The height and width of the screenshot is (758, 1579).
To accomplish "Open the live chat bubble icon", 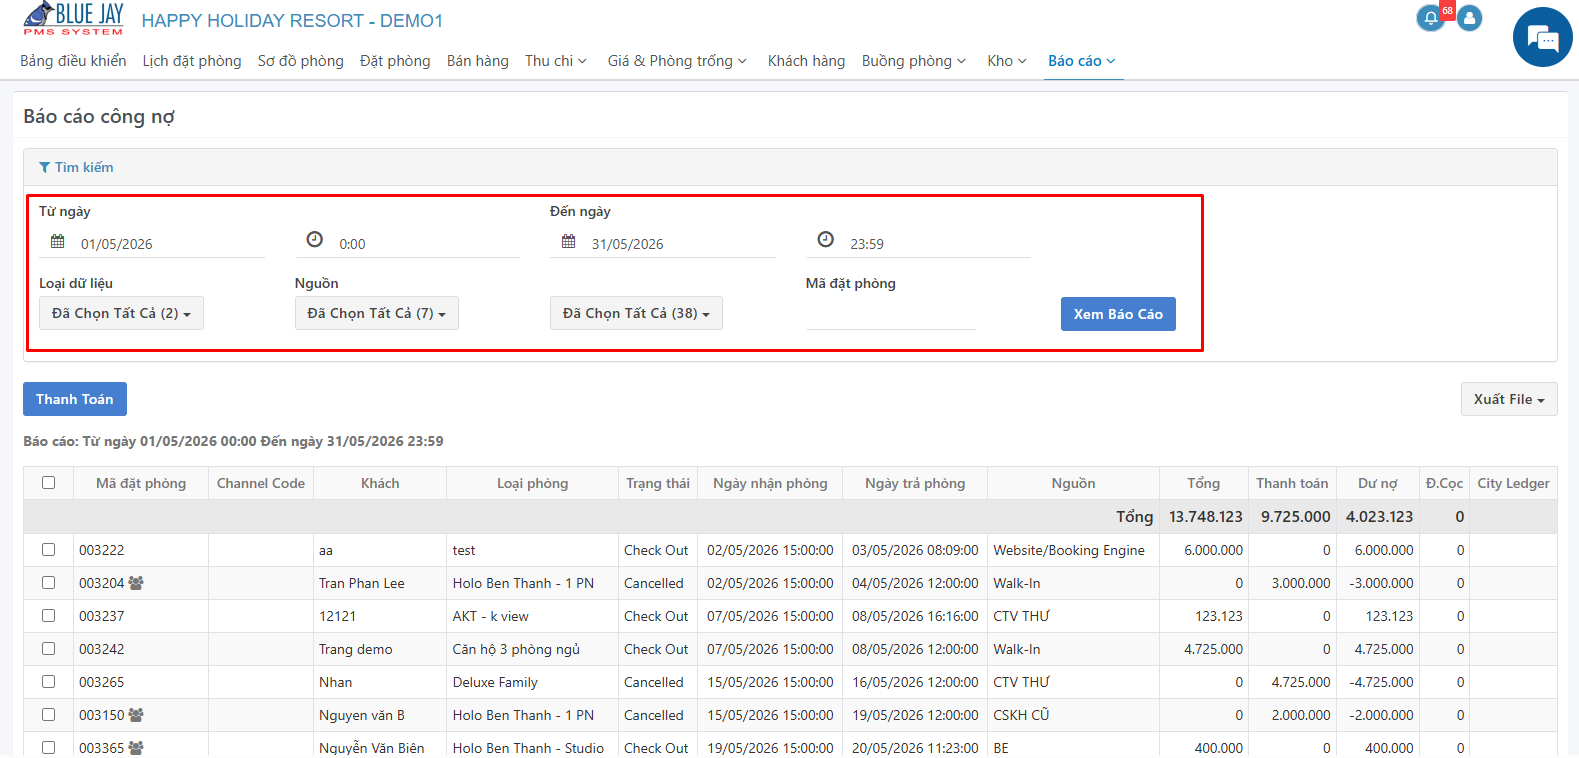I will pos(1542,38).
